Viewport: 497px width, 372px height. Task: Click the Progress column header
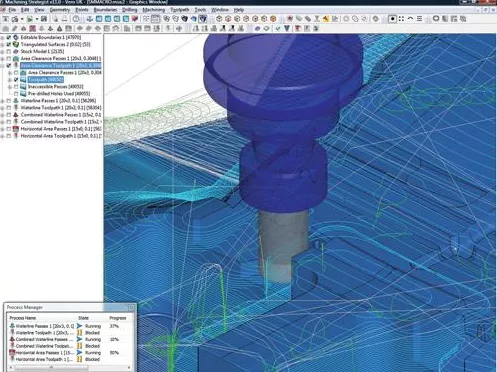coord(118,318)
